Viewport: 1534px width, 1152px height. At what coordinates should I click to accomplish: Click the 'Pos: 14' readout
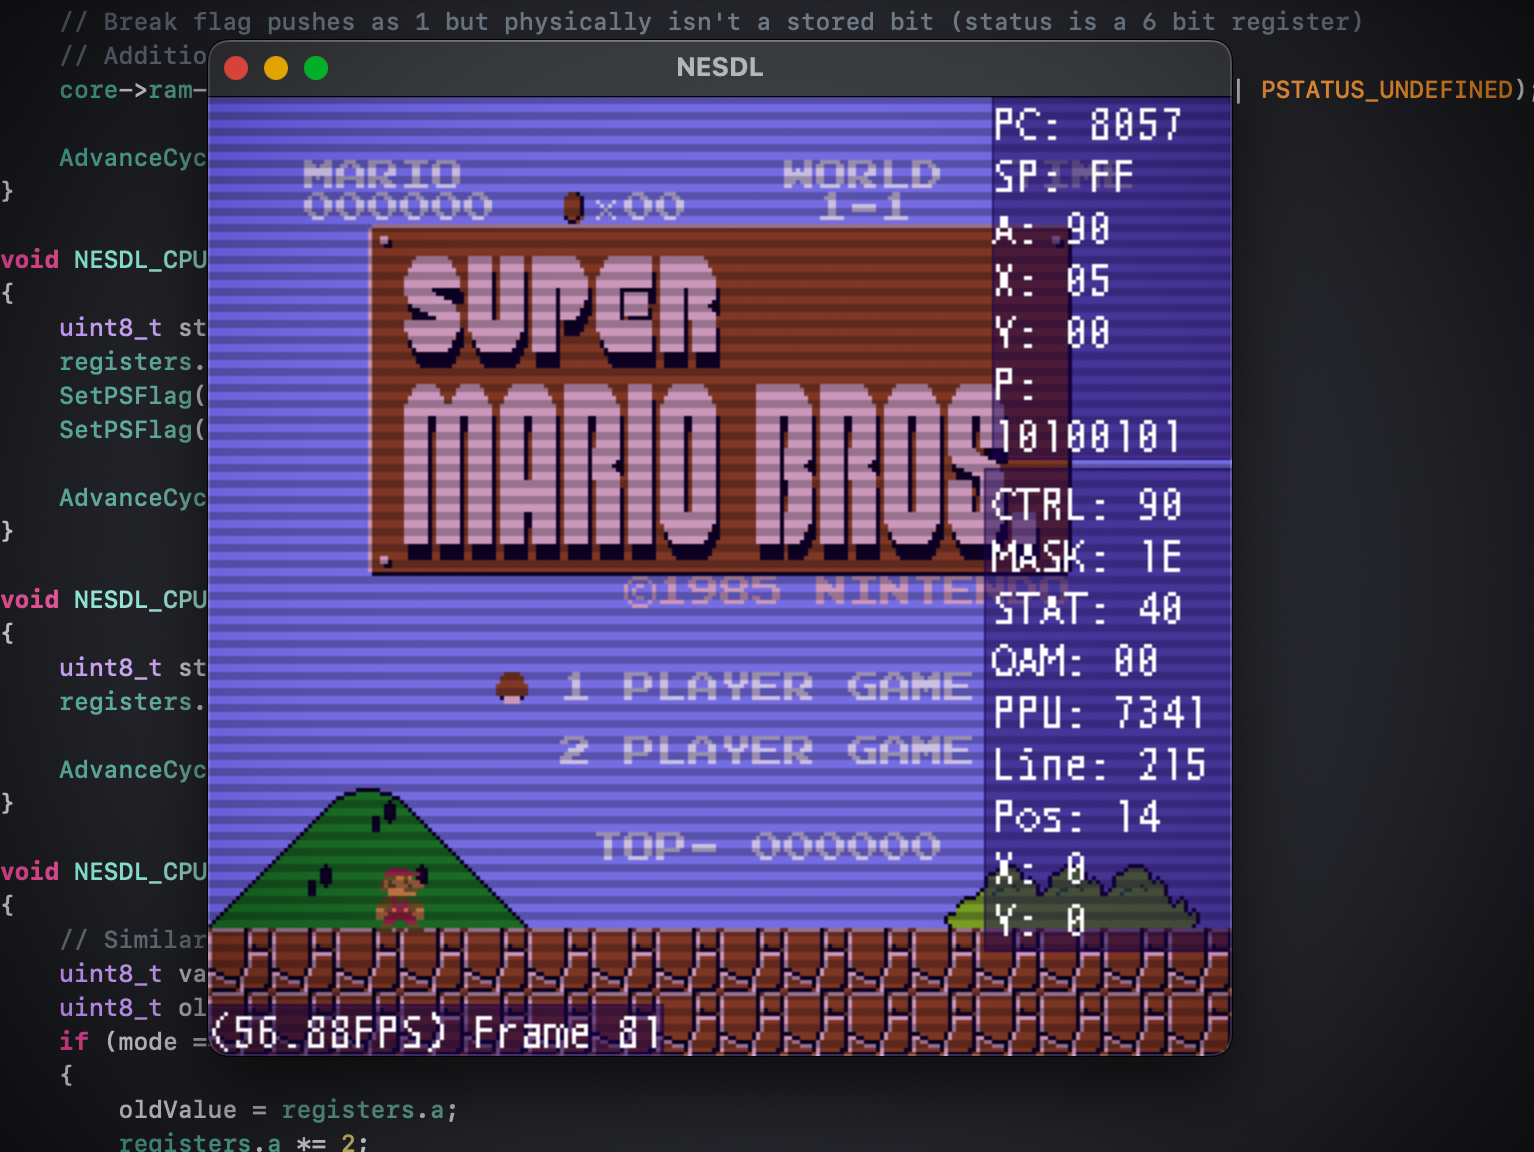(x=1077, y=817)
